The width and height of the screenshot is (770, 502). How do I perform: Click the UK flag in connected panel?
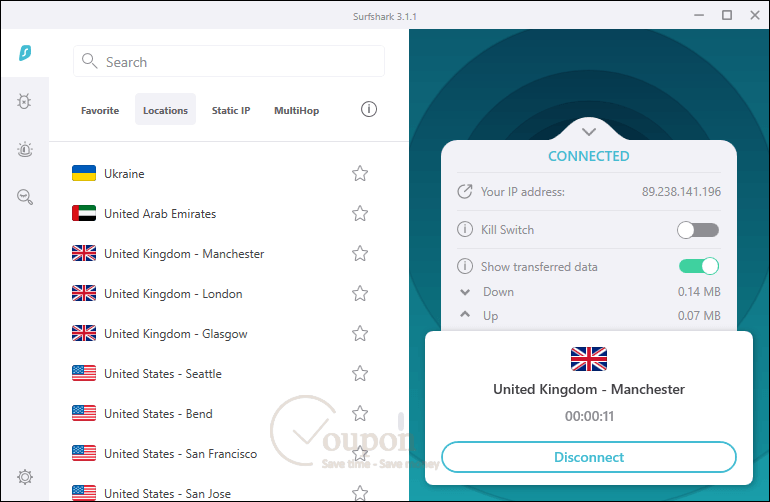(x=589, y=359)
